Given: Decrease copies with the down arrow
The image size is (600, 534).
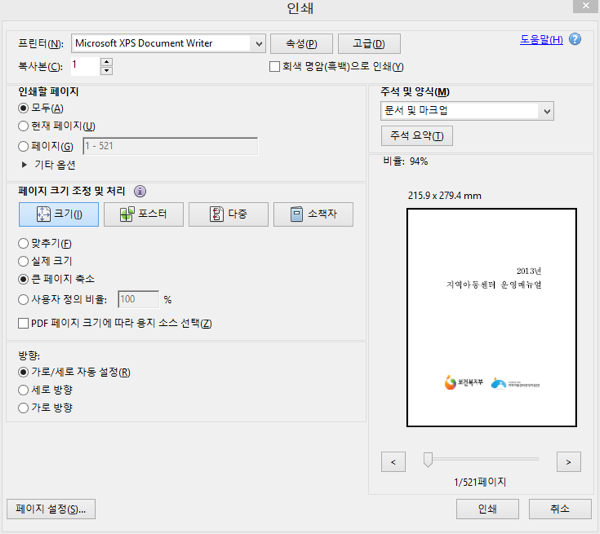Looking at the screenshot, I should tap(106, 70).
